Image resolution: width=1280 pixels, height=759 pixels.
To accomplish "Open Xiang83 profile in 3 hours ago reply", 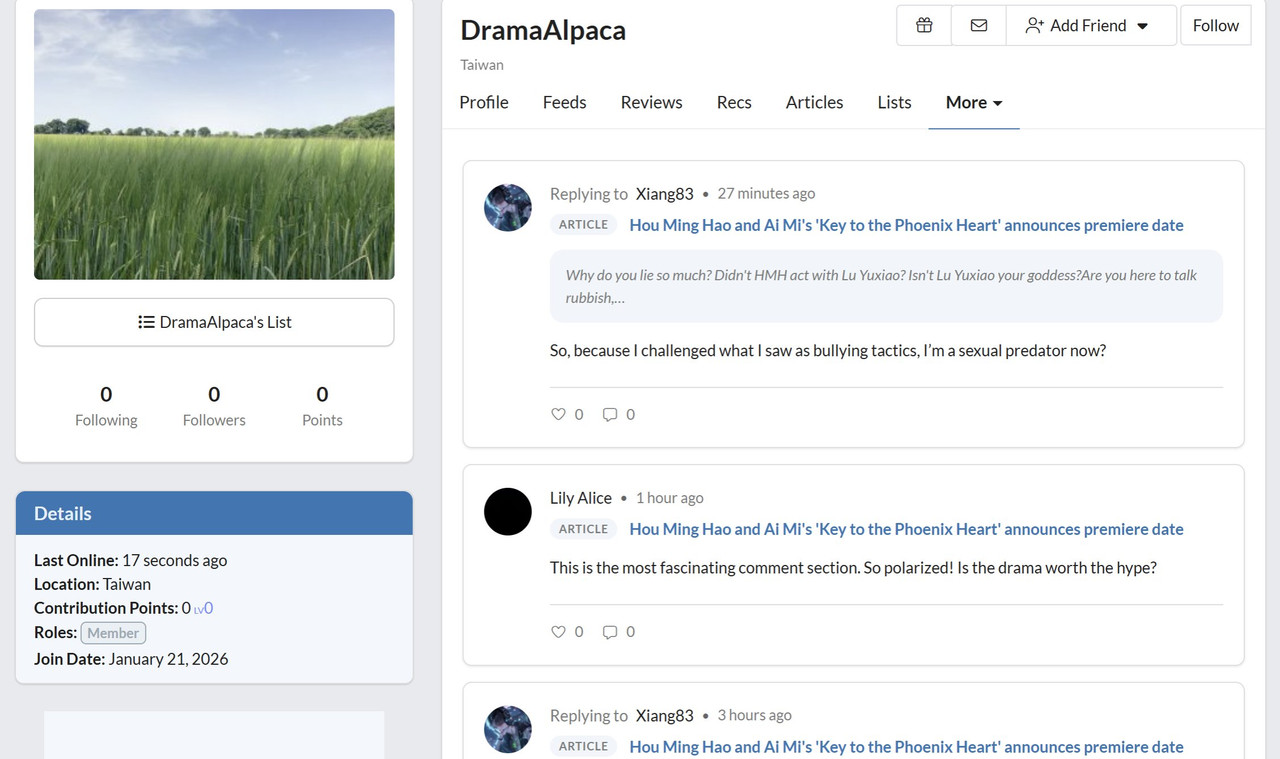I will (665, 716).
